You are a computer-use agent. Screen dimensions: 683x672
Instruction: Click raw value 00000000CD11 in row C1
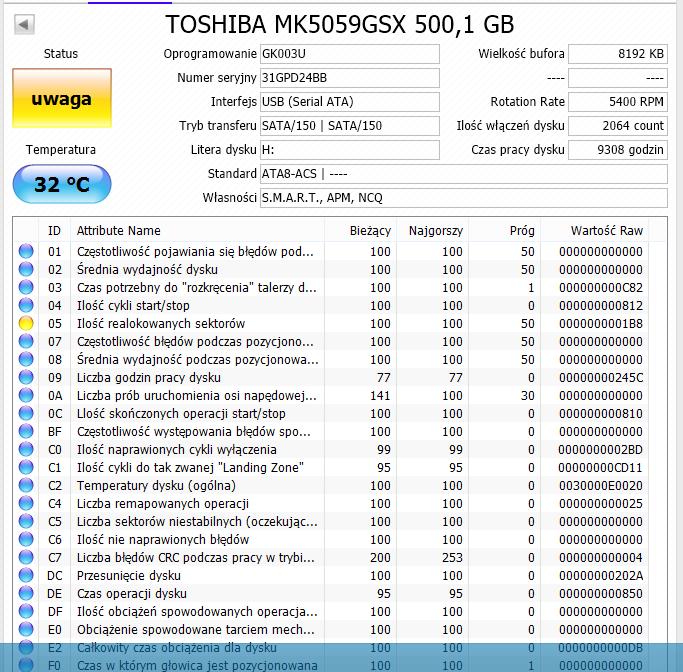click(601, 468)
